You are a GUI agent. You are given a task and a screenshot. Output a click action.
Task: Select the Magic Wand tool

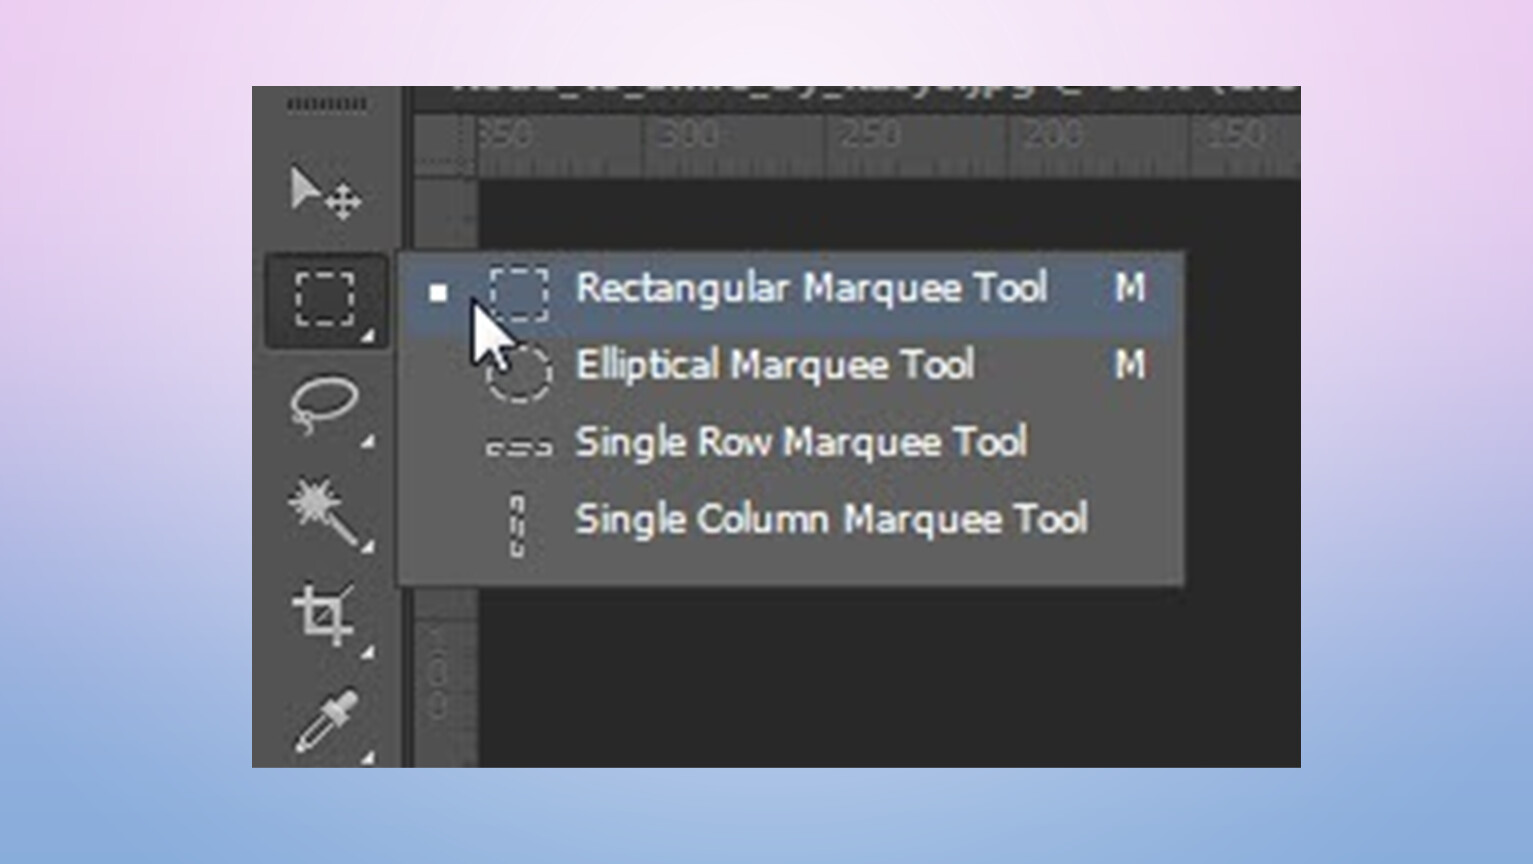322,511
